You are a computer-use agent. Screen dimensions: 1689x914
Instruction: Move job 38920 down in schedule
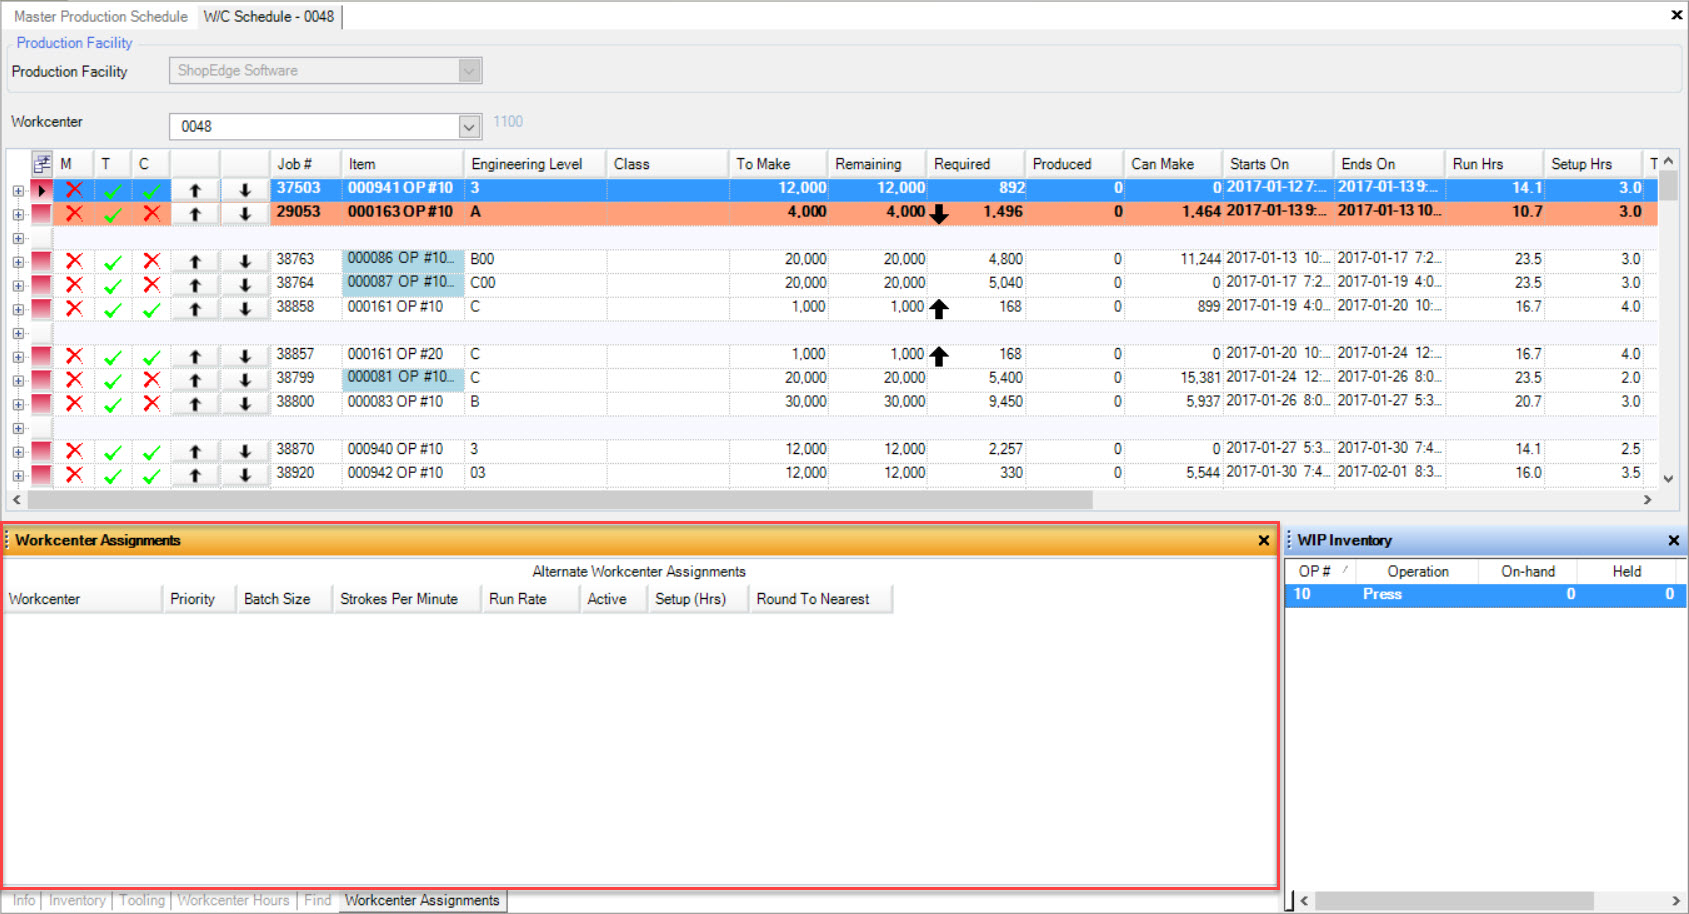tap(245, 475)
